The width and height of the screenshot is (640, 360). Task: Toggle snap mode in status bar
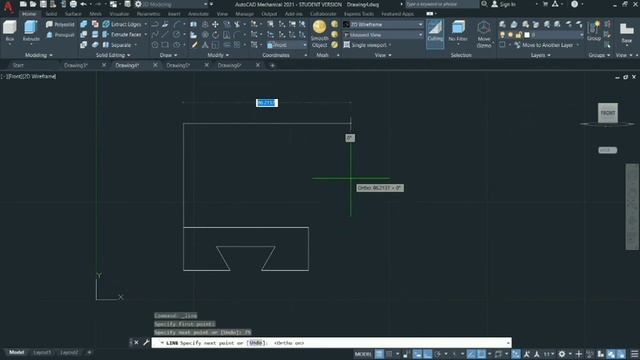[x=389, y=354]
